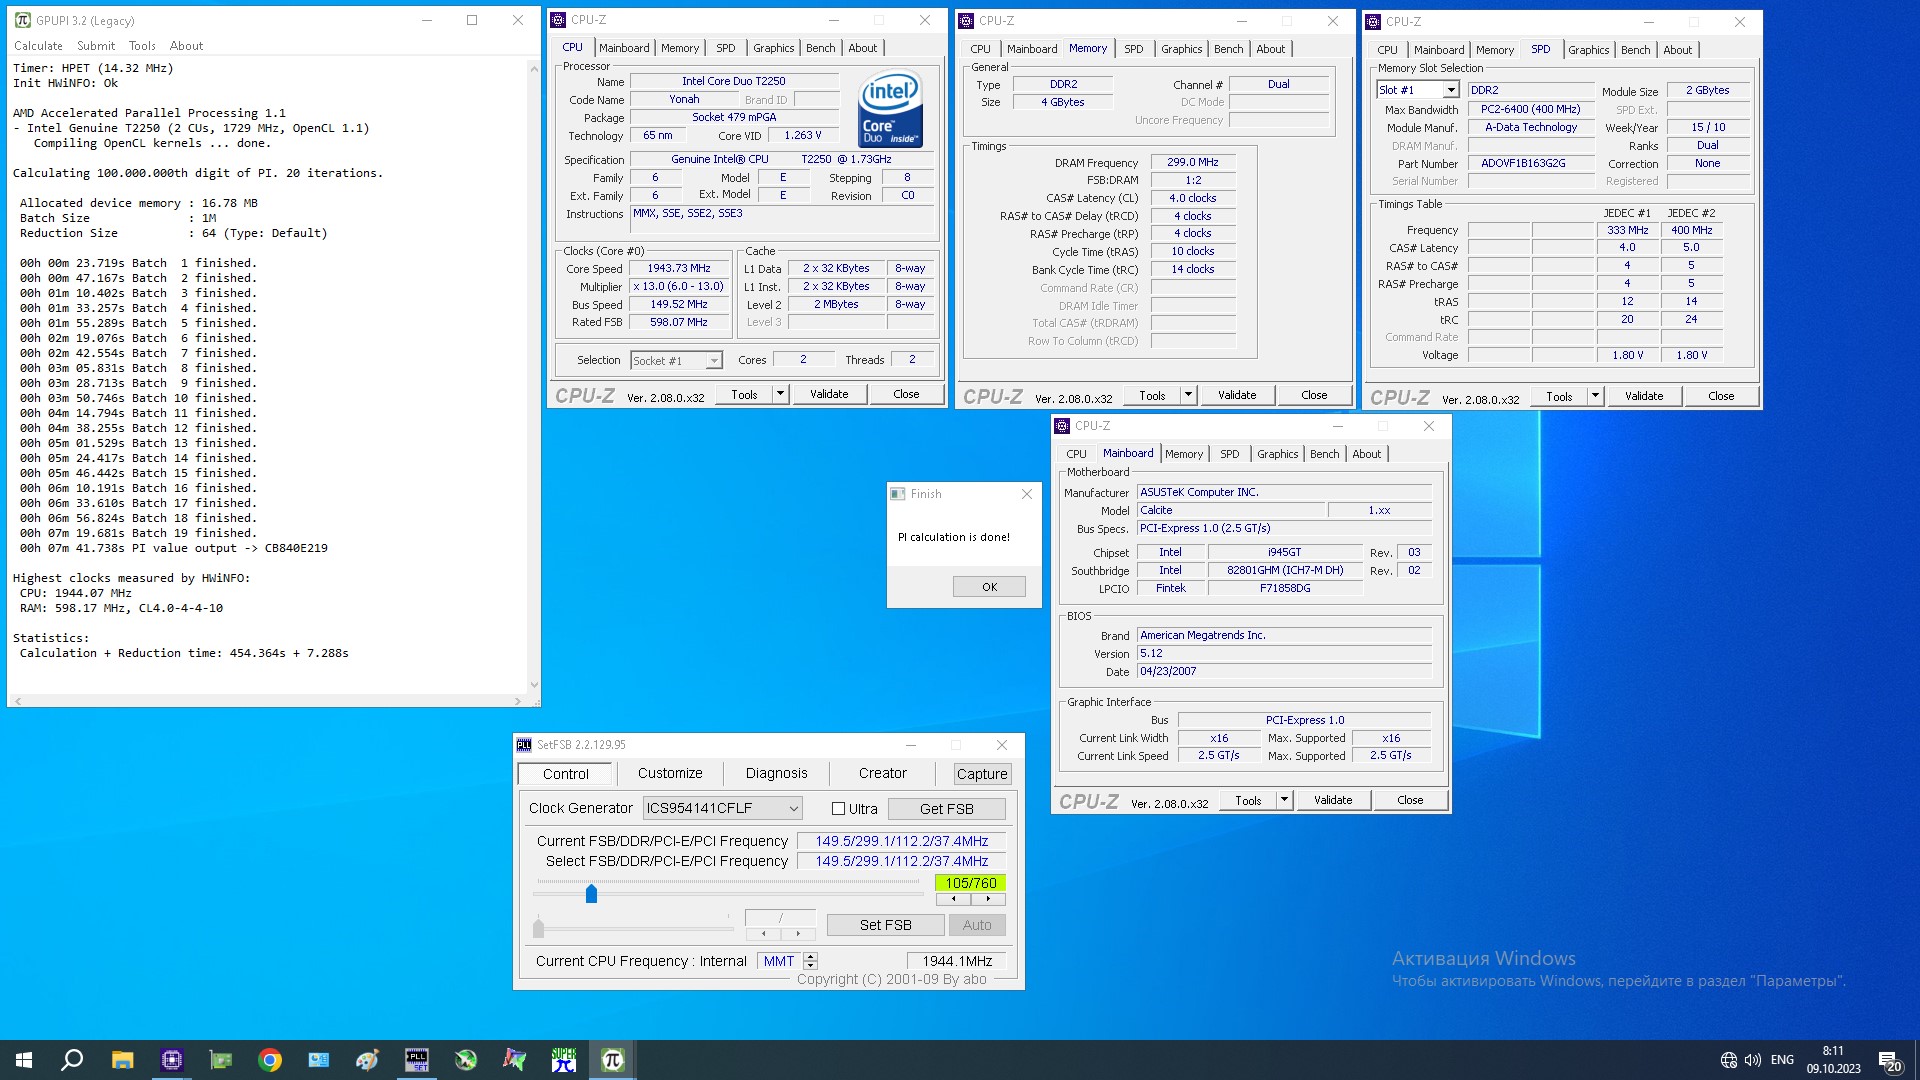Image resolution: width=1920 pixels, height=1080 pixels.
Task: Switch to Creator tab in SetFSB
Action: pos(882,773)
